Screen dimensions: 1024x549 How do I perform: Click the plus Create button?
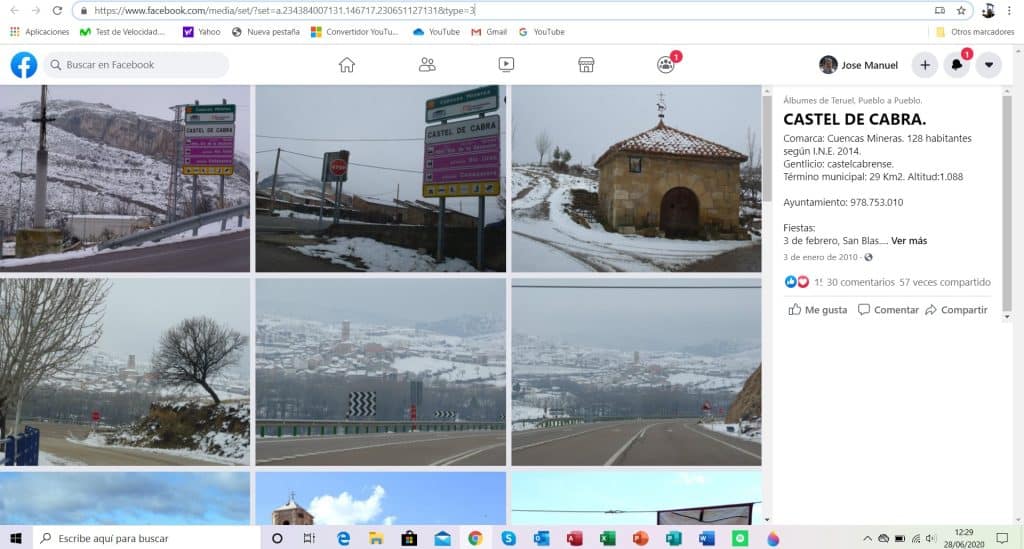click(925, 65)
